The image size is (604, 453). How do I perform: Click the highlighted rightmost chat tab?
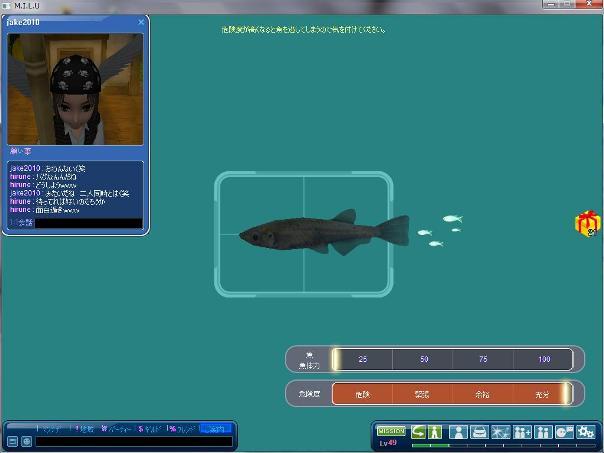pos(214,428)
